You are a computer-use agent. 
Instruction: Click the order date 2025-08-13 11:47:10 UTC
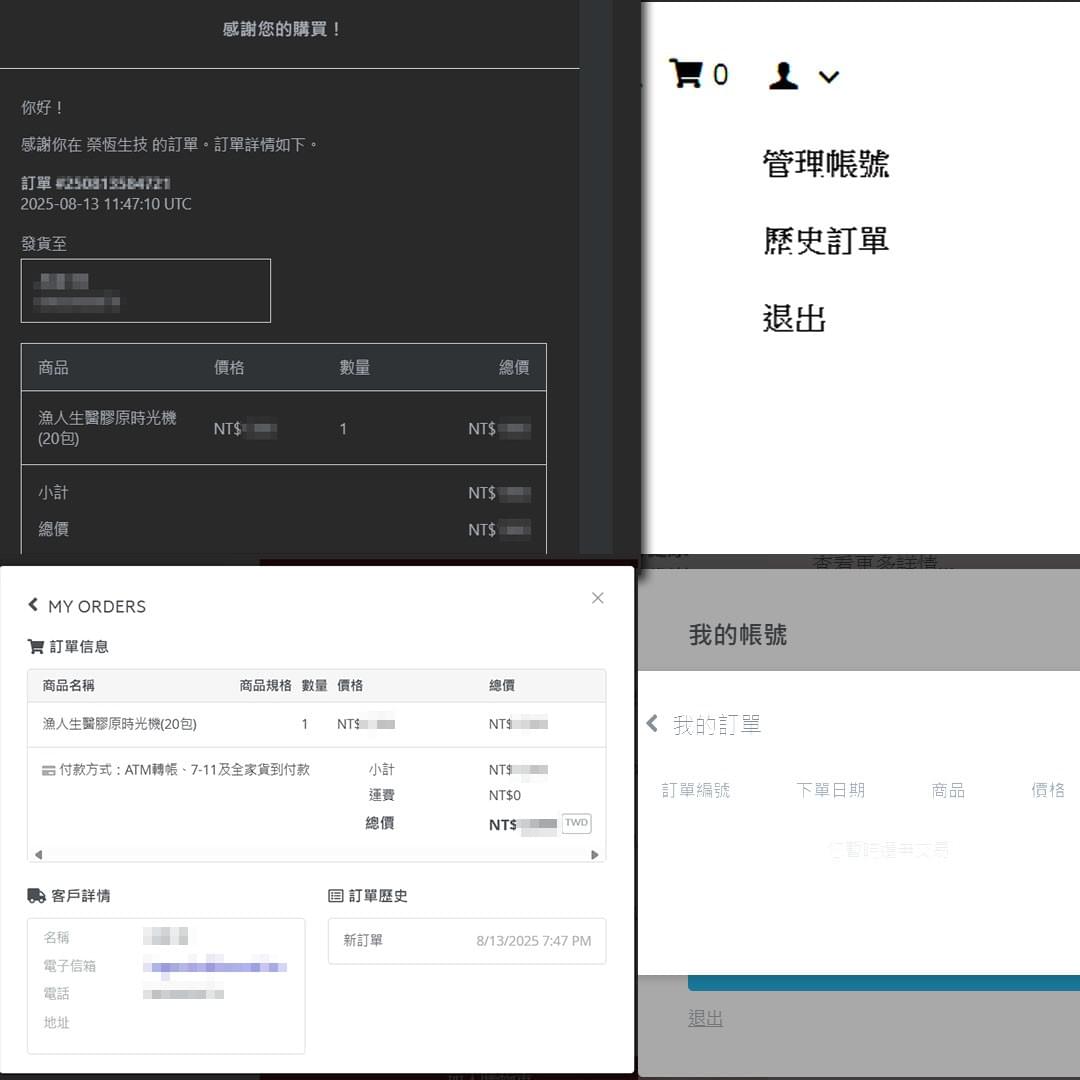pyautogui.click(x=106, y=204)
